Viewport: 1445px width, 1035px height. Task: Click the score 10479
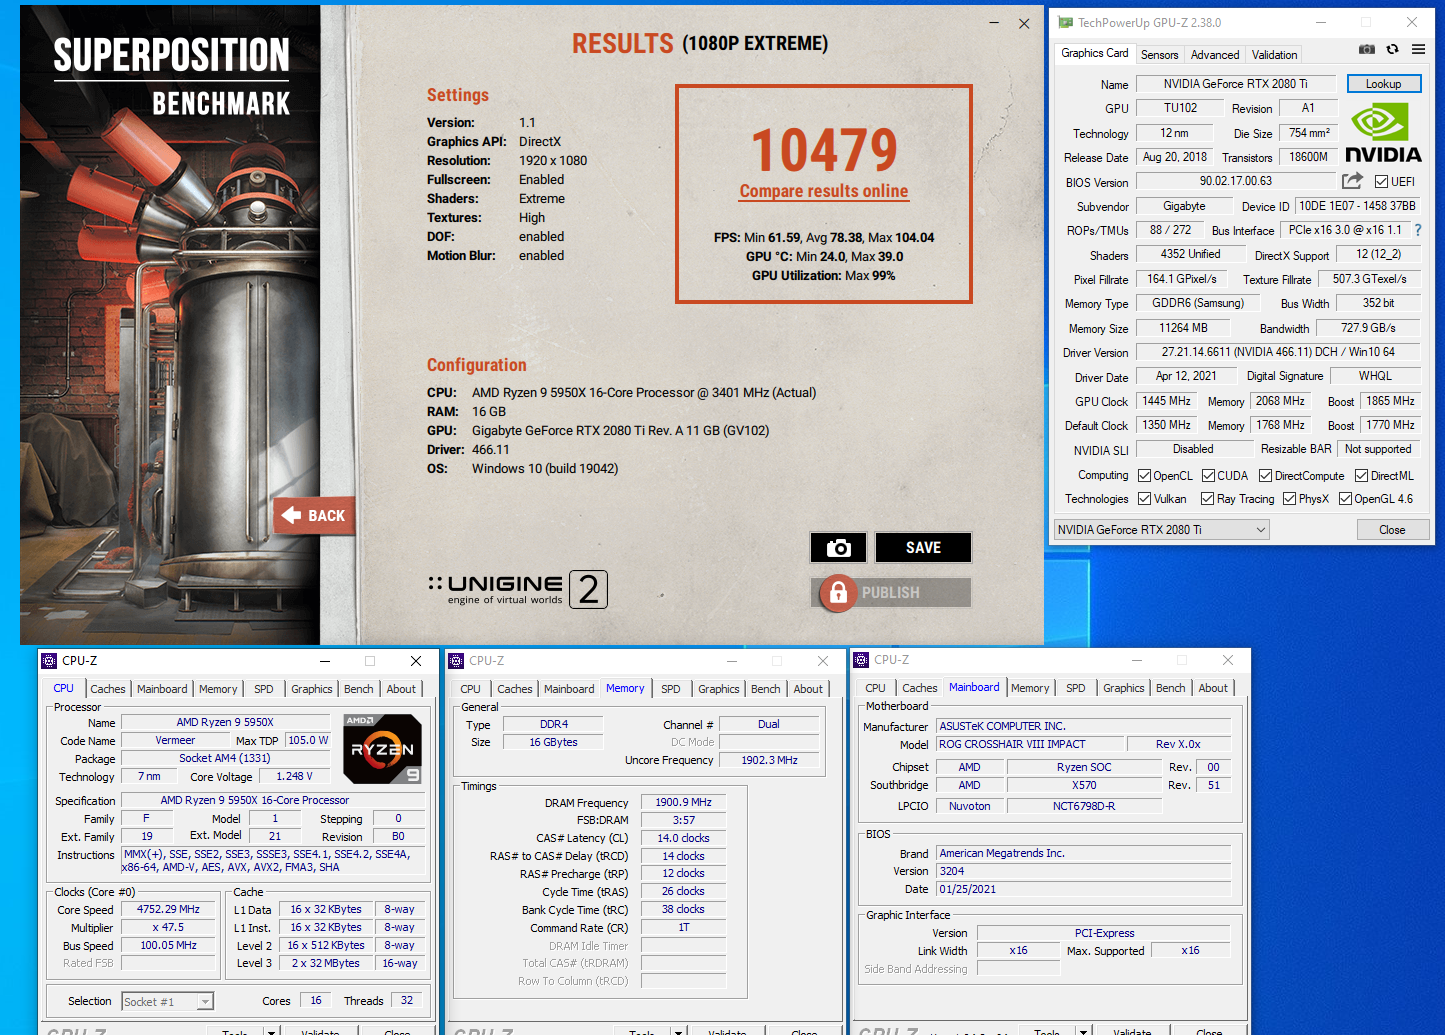pos(824,150)
